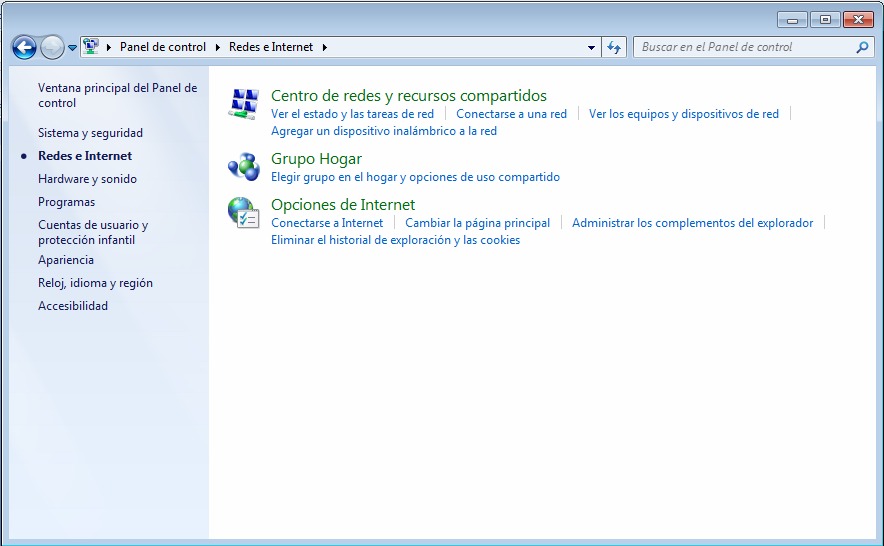The width and height of the screenshot is (884, 546).
Task: Open Cuentas de usuario y protección infantil
Action: tap(93, 232)
